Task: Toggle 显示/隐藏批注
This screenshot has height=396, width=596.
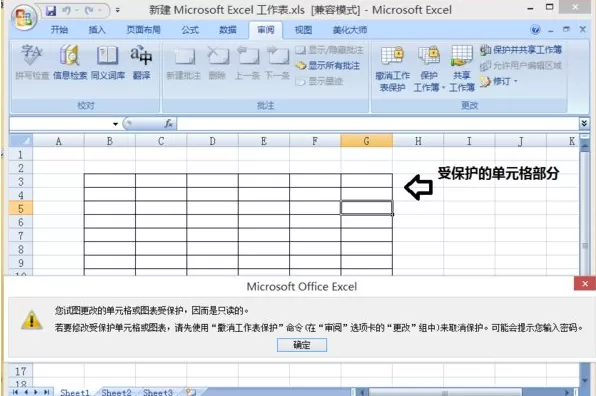Action: click(329, 50)
